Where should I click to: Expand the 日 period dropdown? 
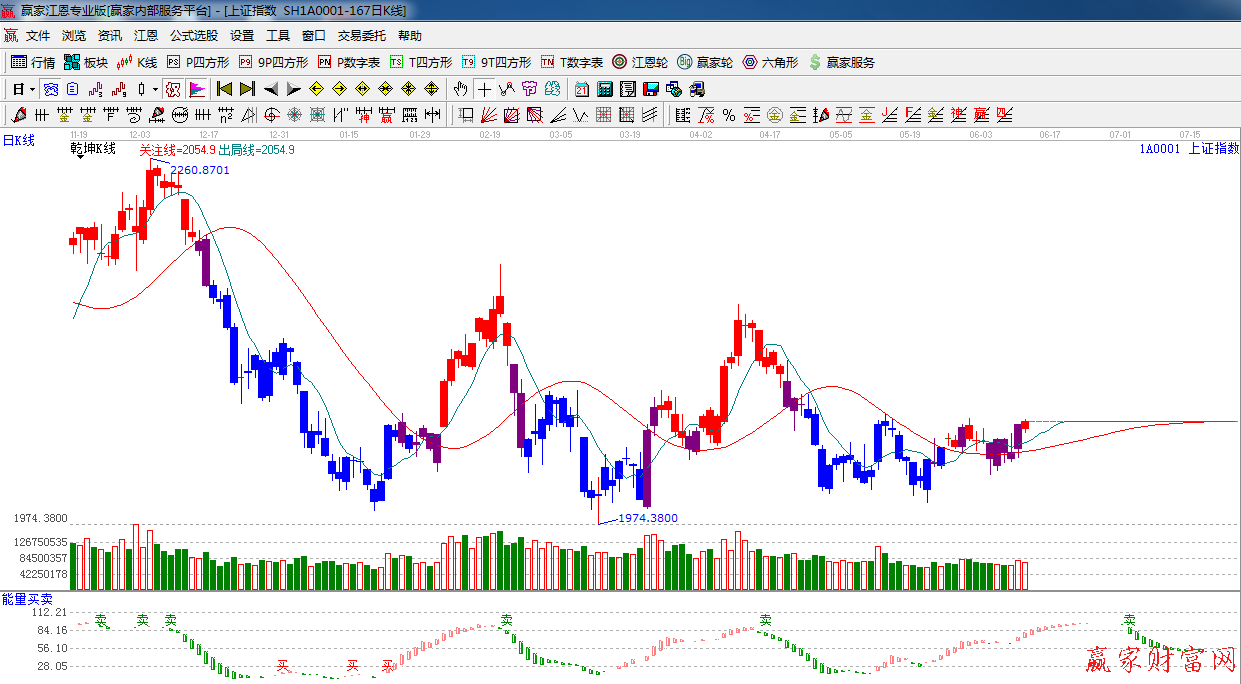(32, 89)
